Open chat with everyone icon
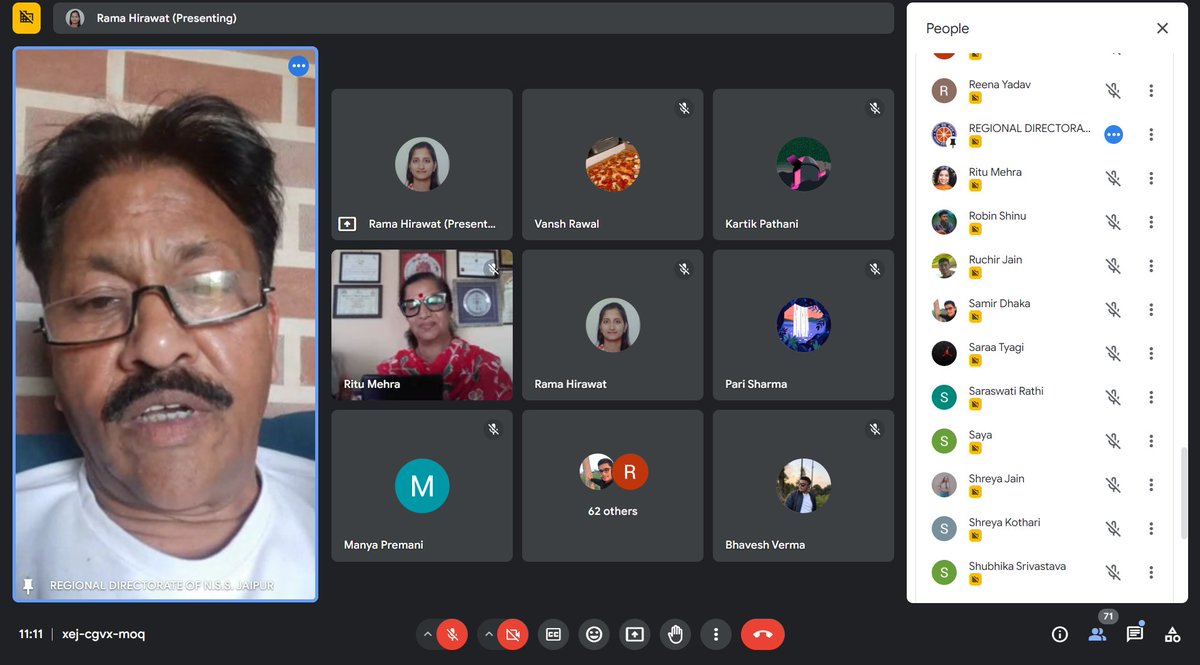The width and height of the screenshot is (1200, 665). click(1135, 634)
